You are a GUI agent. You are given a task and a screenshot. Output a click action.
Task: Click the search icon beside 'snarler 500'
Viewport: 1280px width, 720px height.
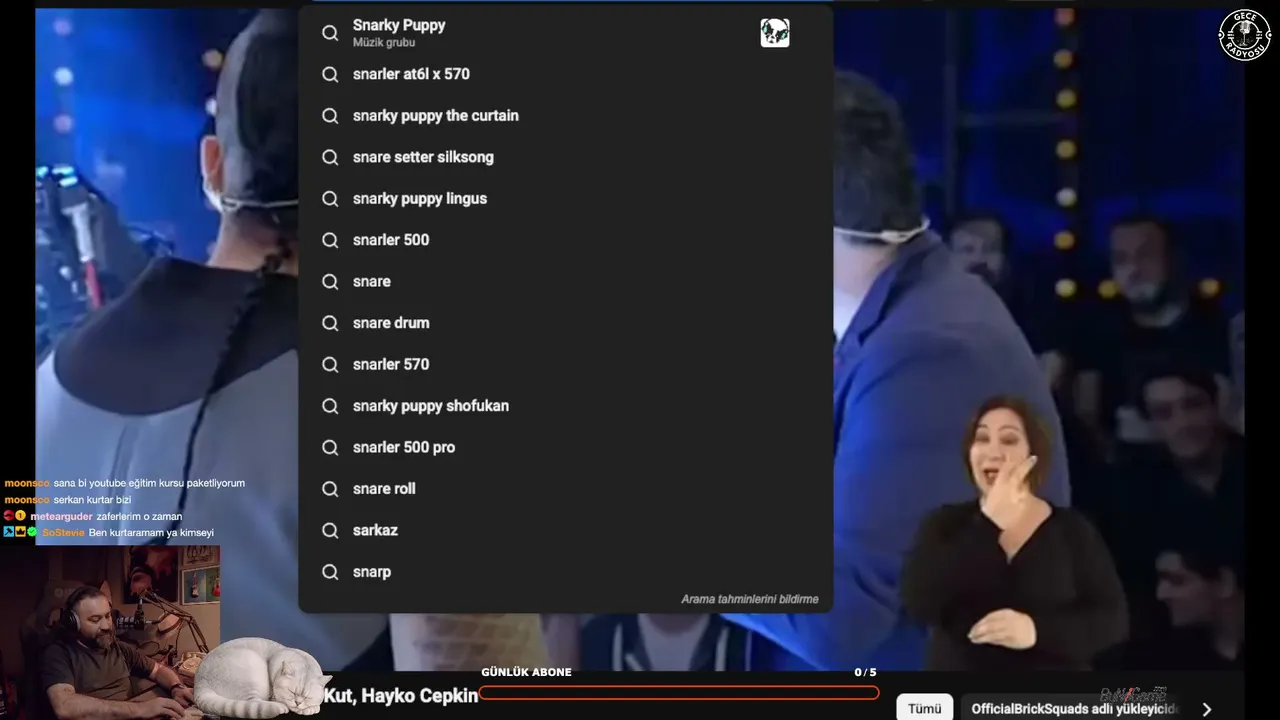coord(330,240)
